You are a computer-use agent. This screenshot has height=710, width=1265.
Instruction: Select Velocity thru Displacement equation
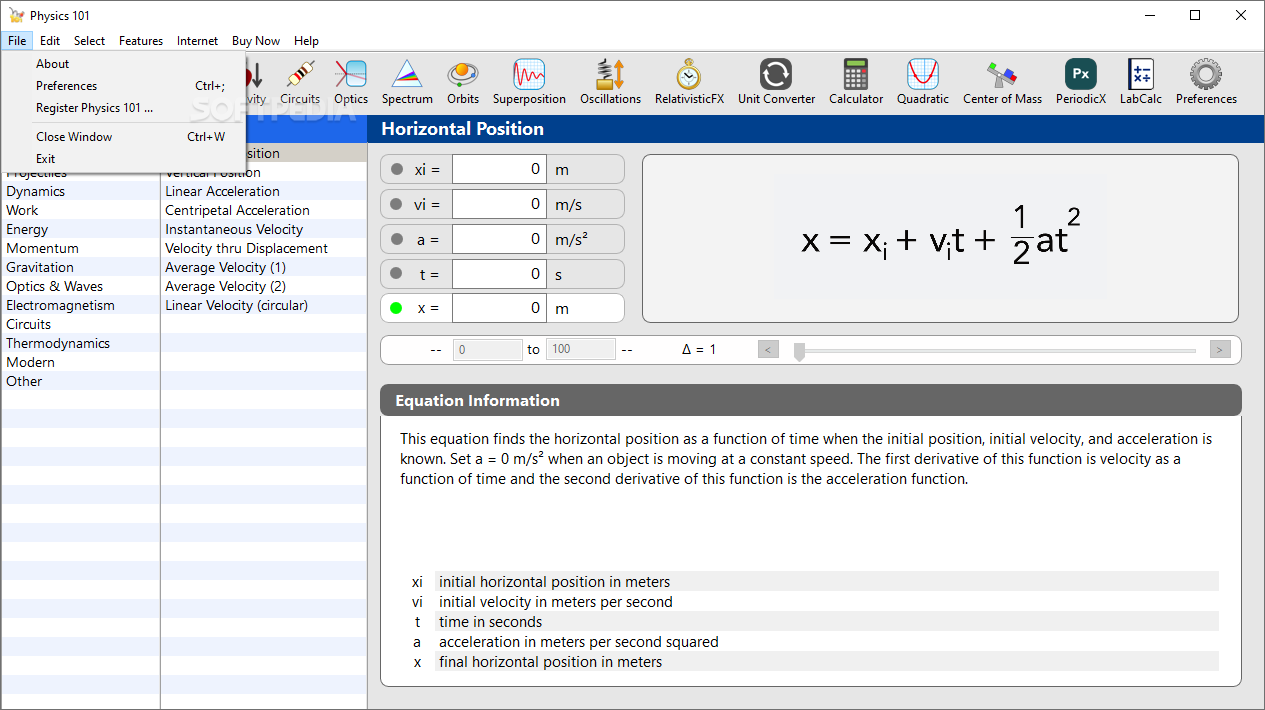264,248
